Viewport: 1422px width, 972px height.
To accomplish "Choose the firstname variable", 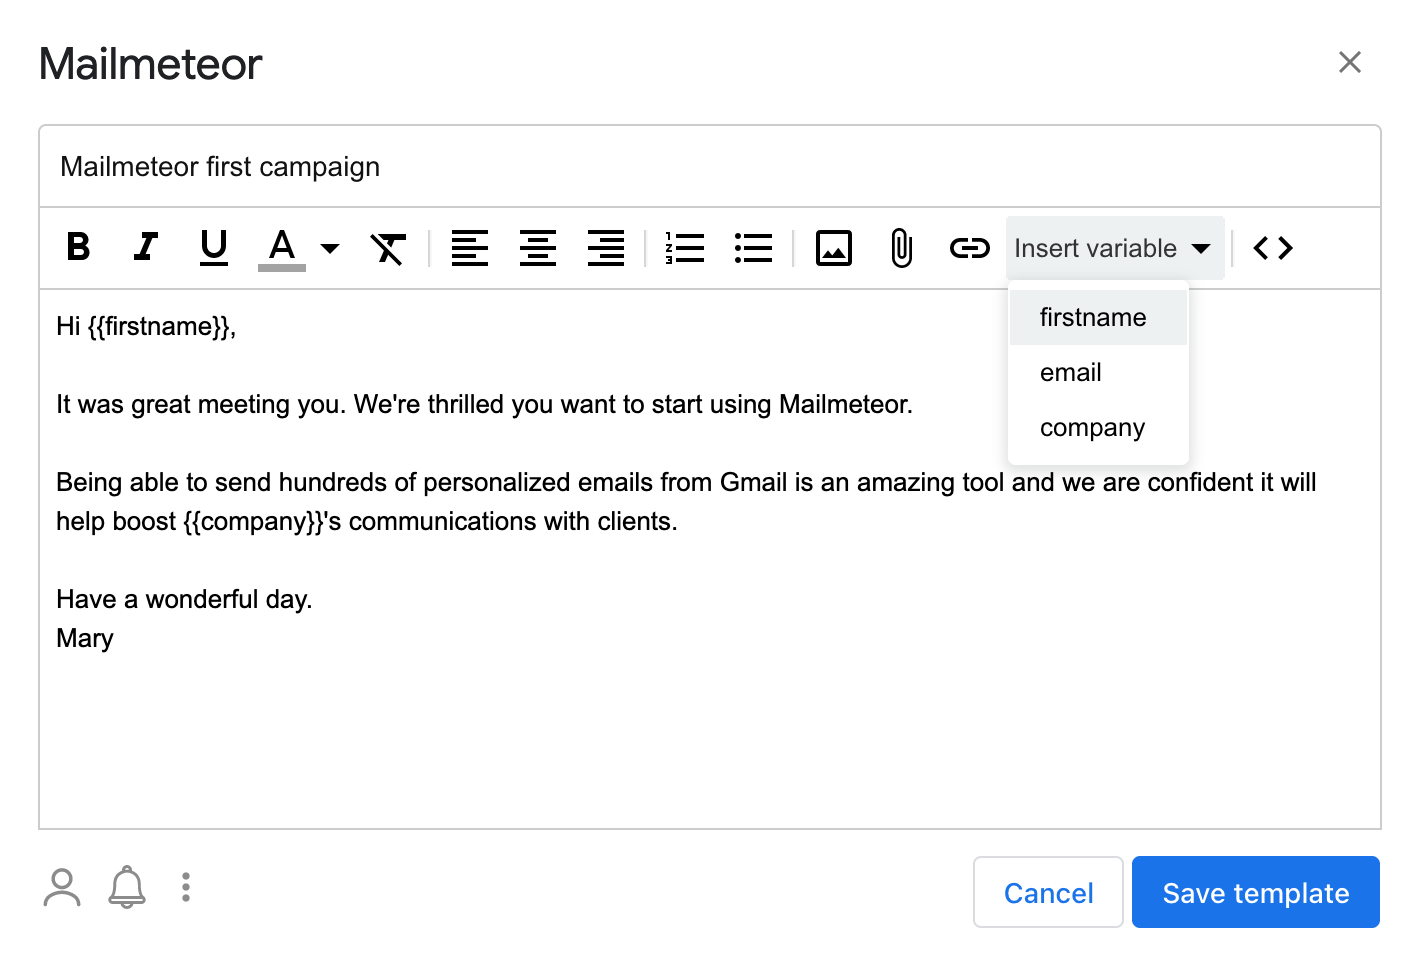I will tap(1098, 317).
